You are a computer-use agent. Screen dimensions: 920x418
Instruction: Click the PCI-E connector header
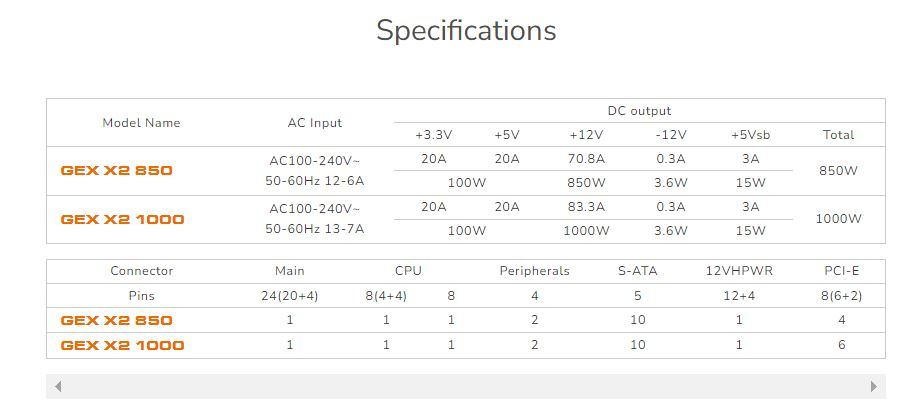(x=841, y=271)
